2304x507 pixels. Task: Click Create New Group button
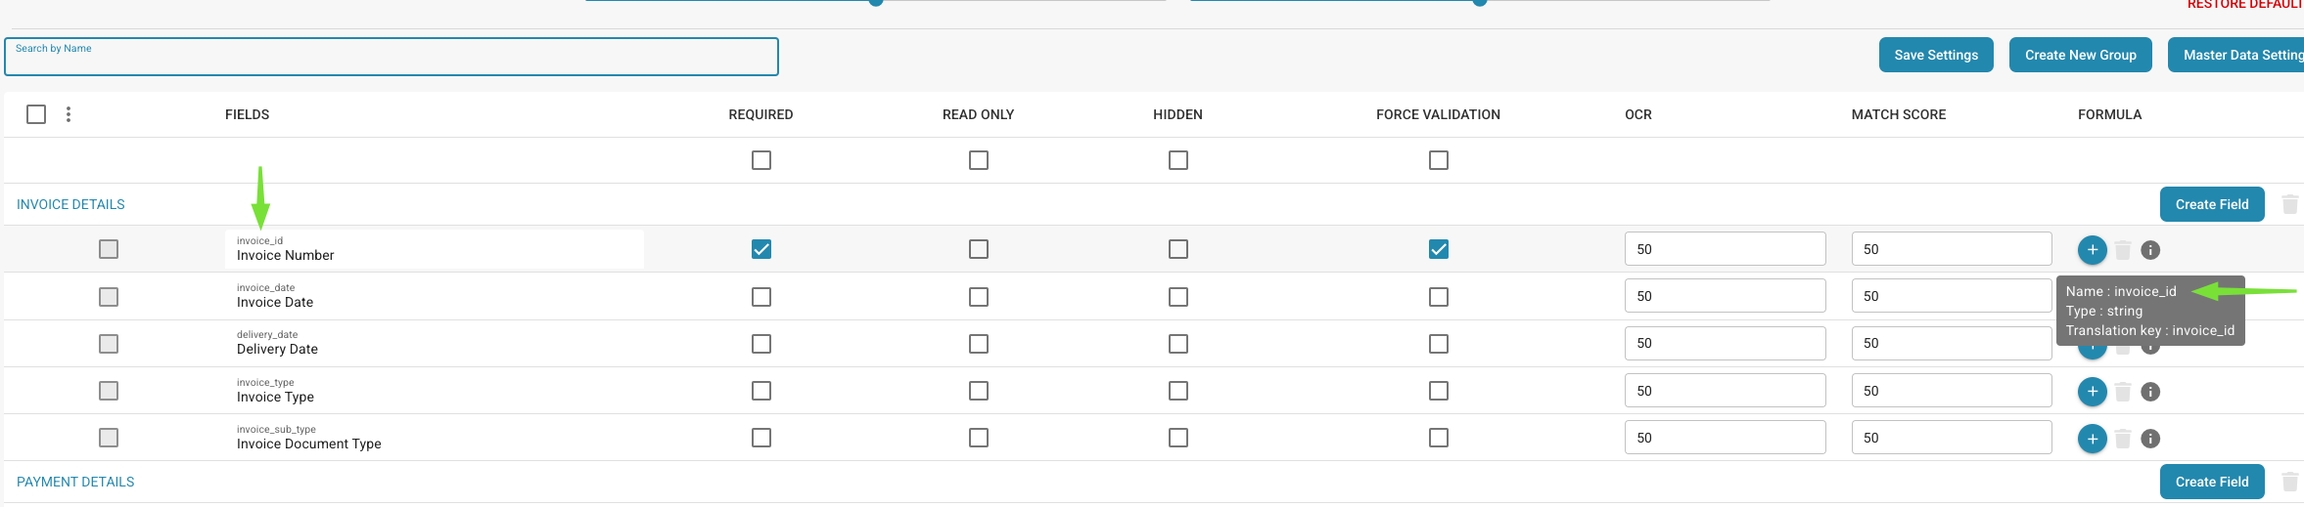click(x=2080, y=55)
